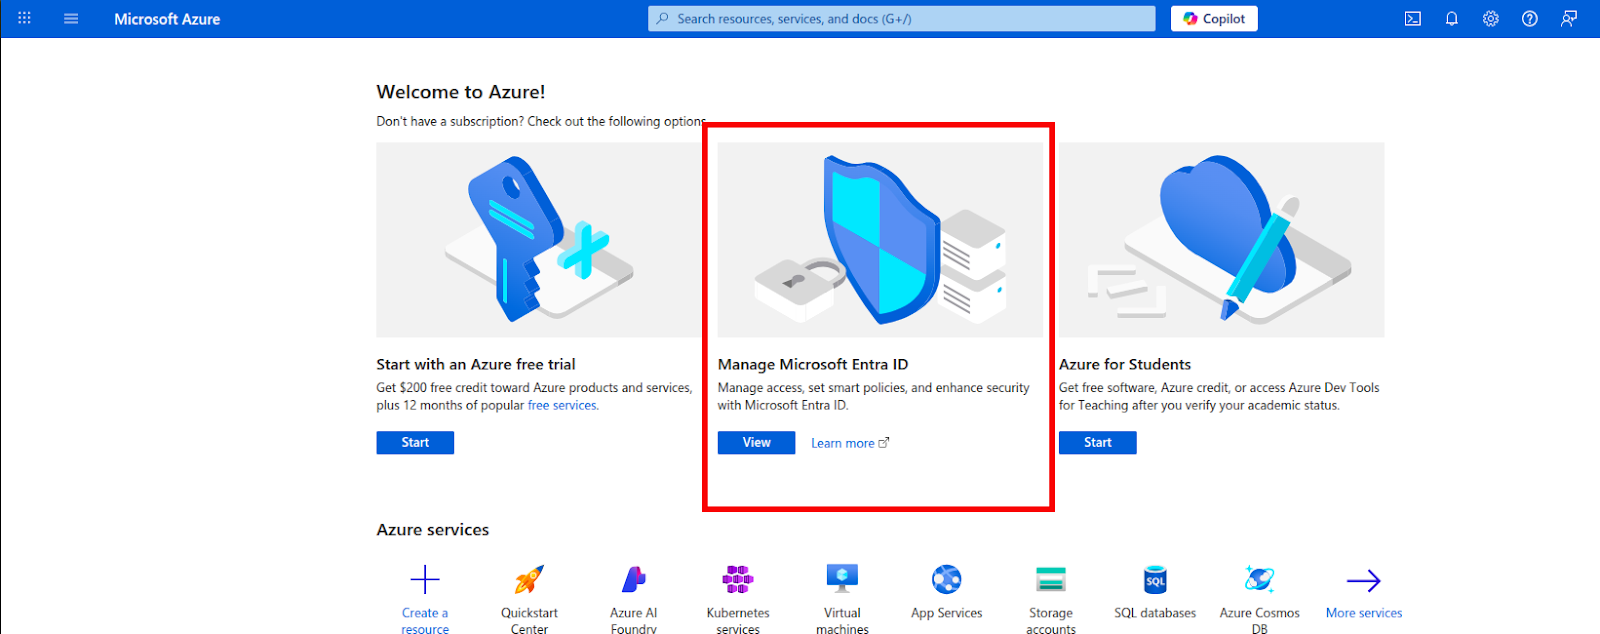1600x634 pixels.
Task: Click the 'Welcome to Azure!' heading
Action: pyautogui.click(x=461, y=92)
